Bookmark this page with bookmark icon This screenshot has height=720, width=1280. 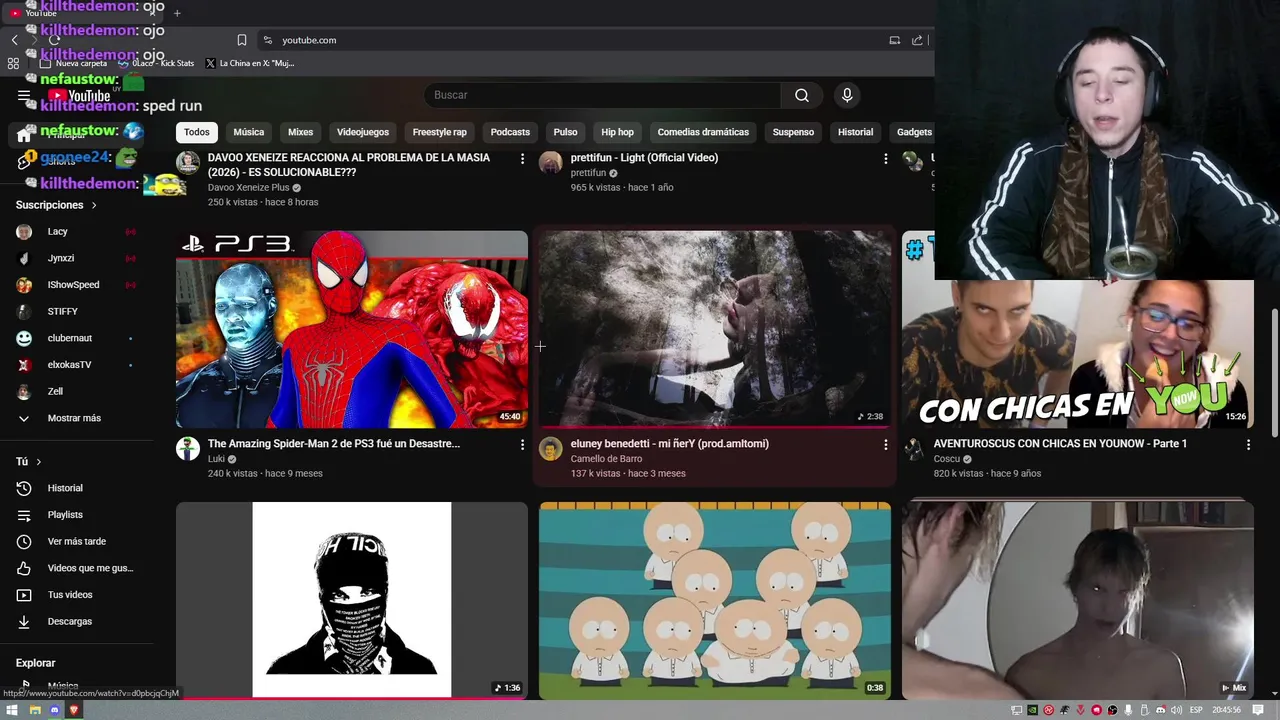tap(242, 40)
